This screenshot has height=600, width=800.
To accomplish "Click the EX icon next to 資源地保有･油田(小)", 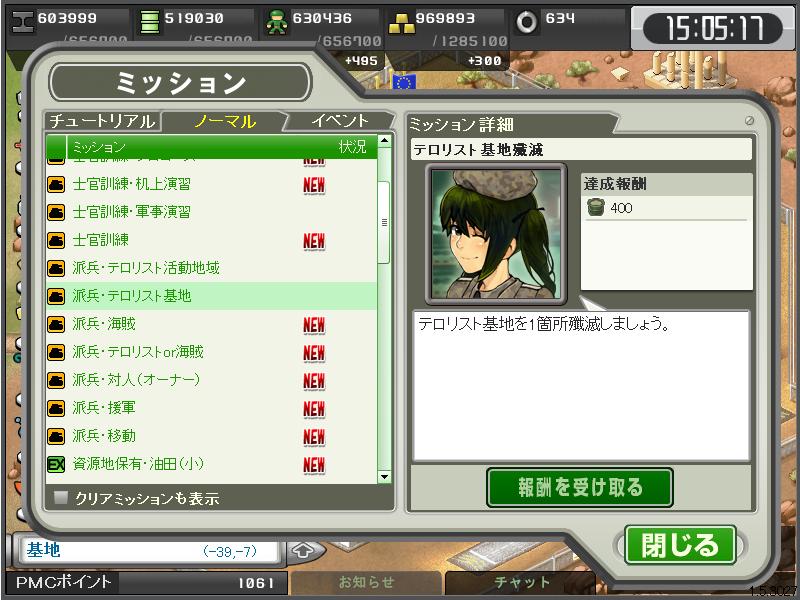I will tap(56, 464).
